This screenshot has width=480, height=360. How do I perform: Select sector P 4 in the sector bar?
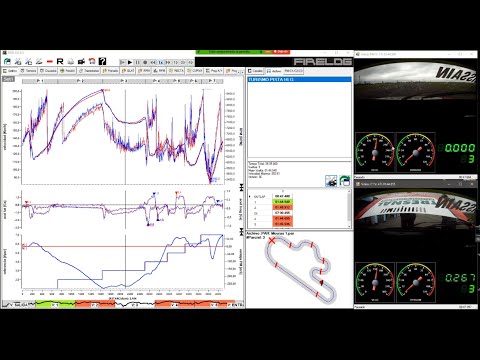157,81
